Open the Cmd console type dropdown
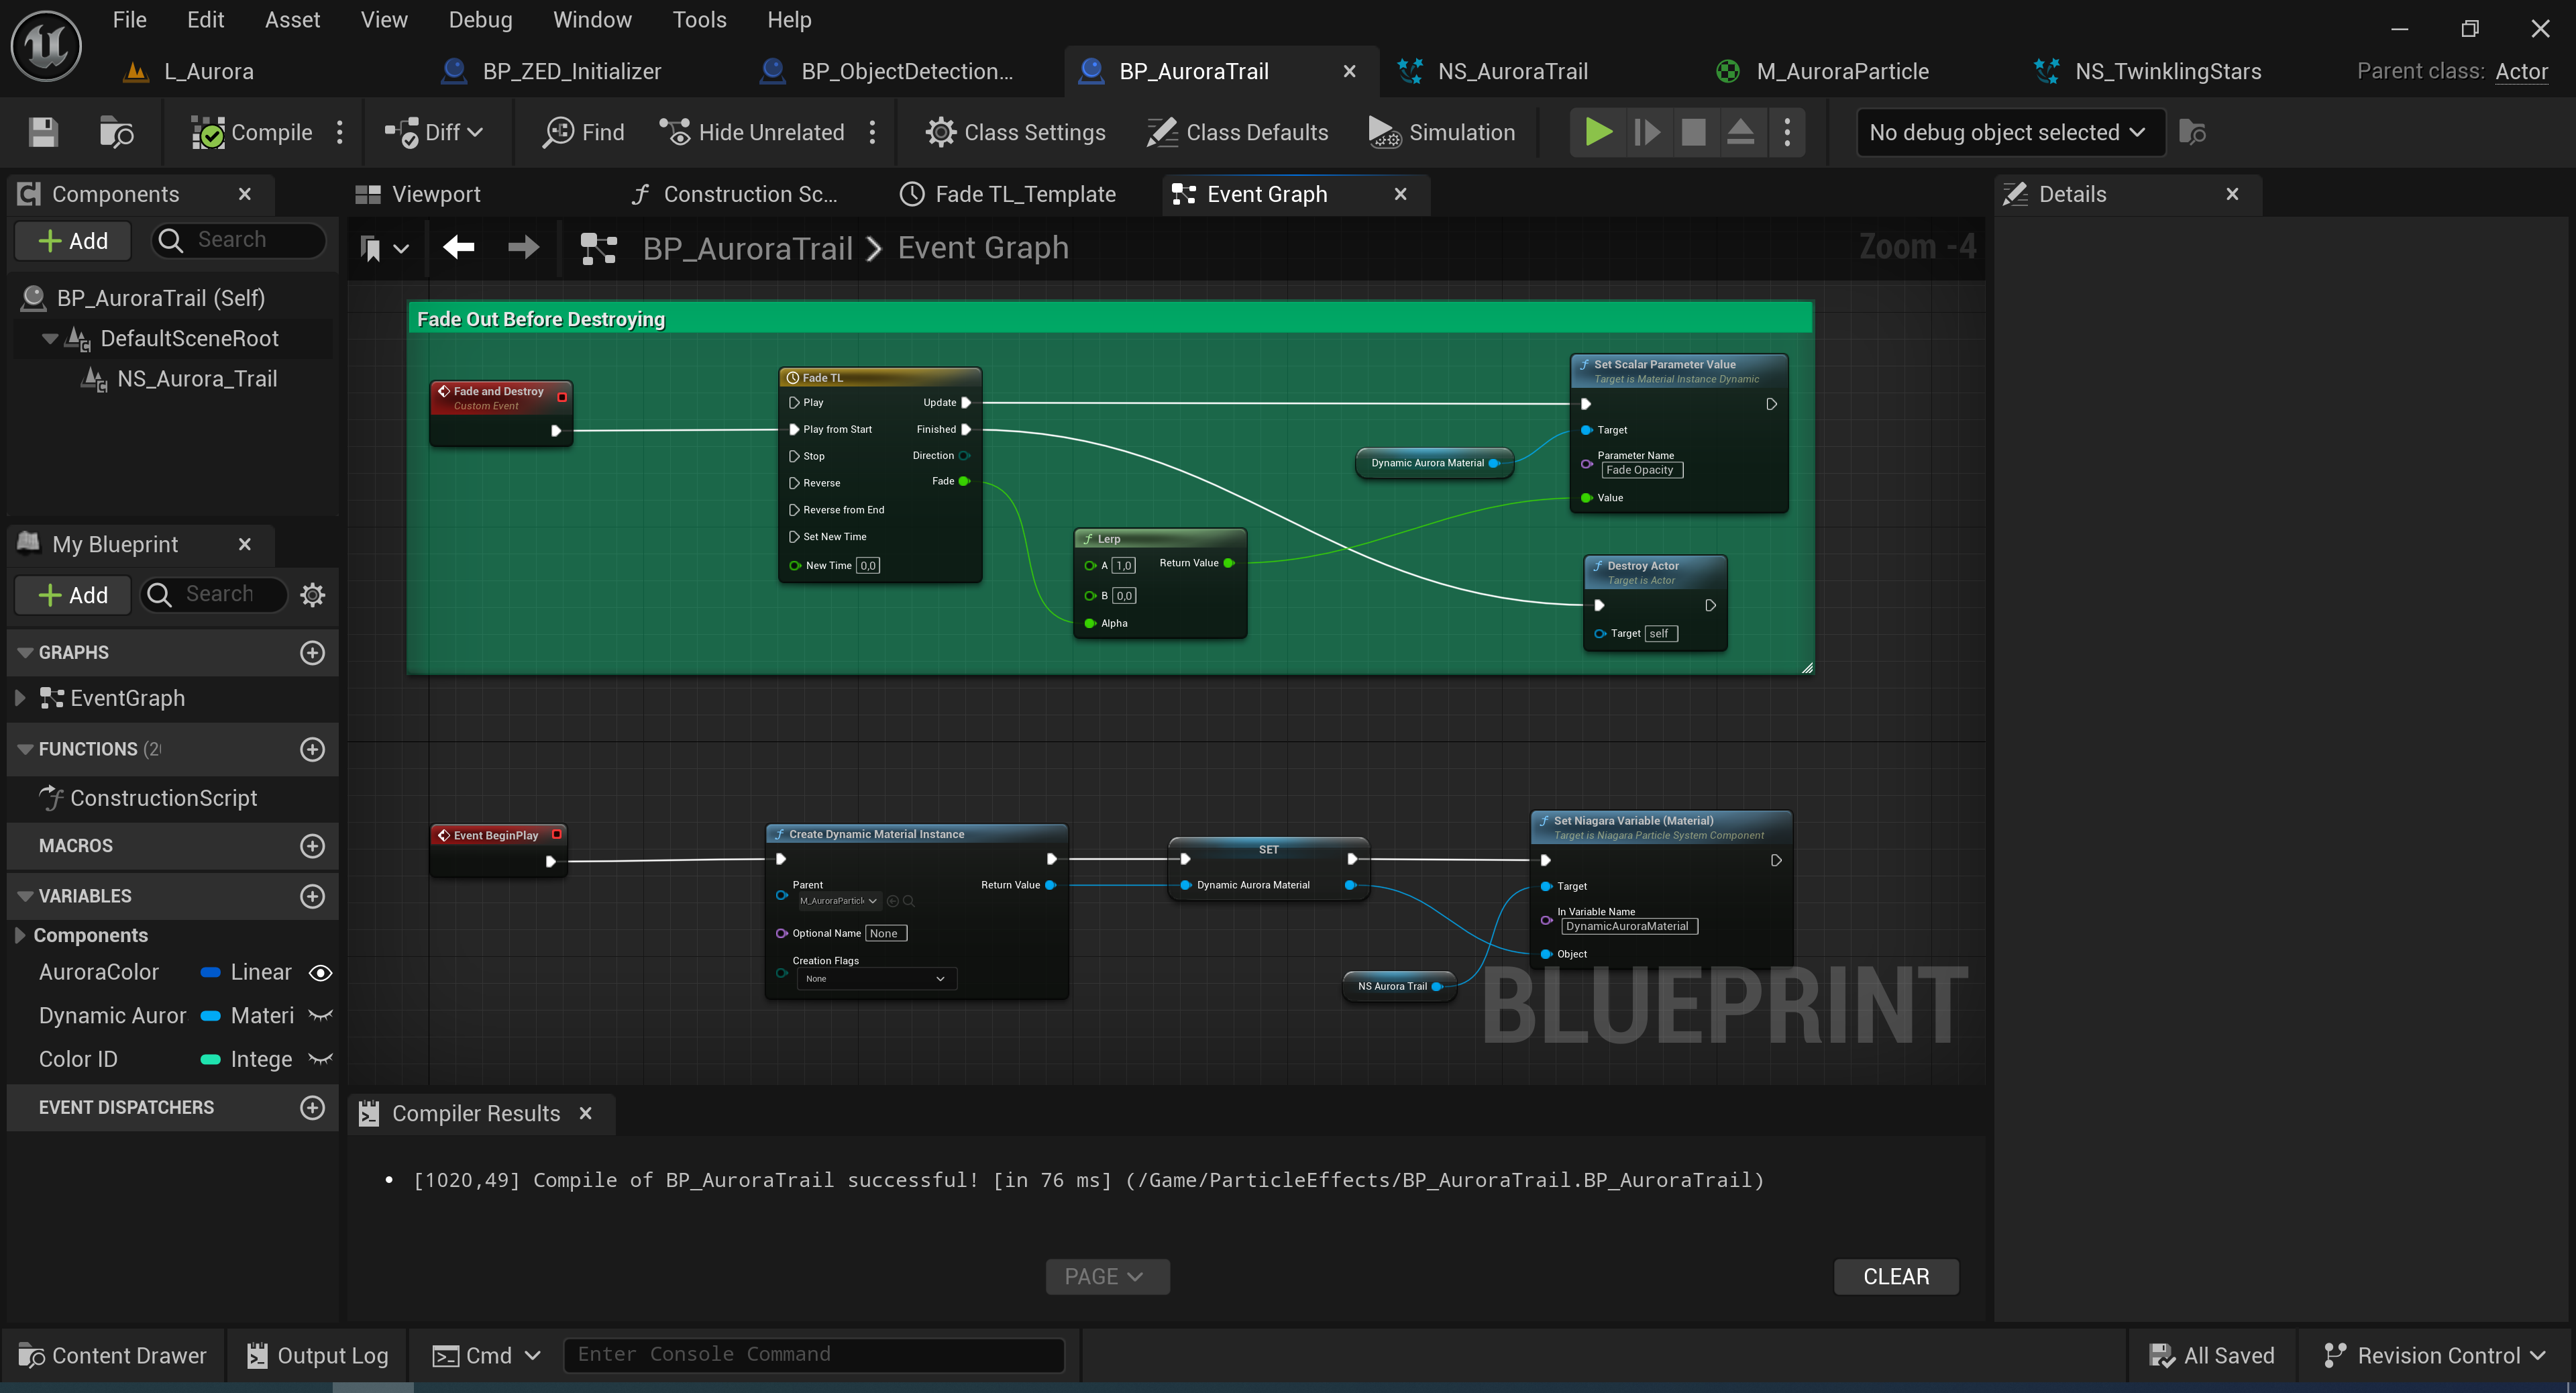Image resolution: width=2576 pixels, height=1393 pixels. click(487, 1355)
